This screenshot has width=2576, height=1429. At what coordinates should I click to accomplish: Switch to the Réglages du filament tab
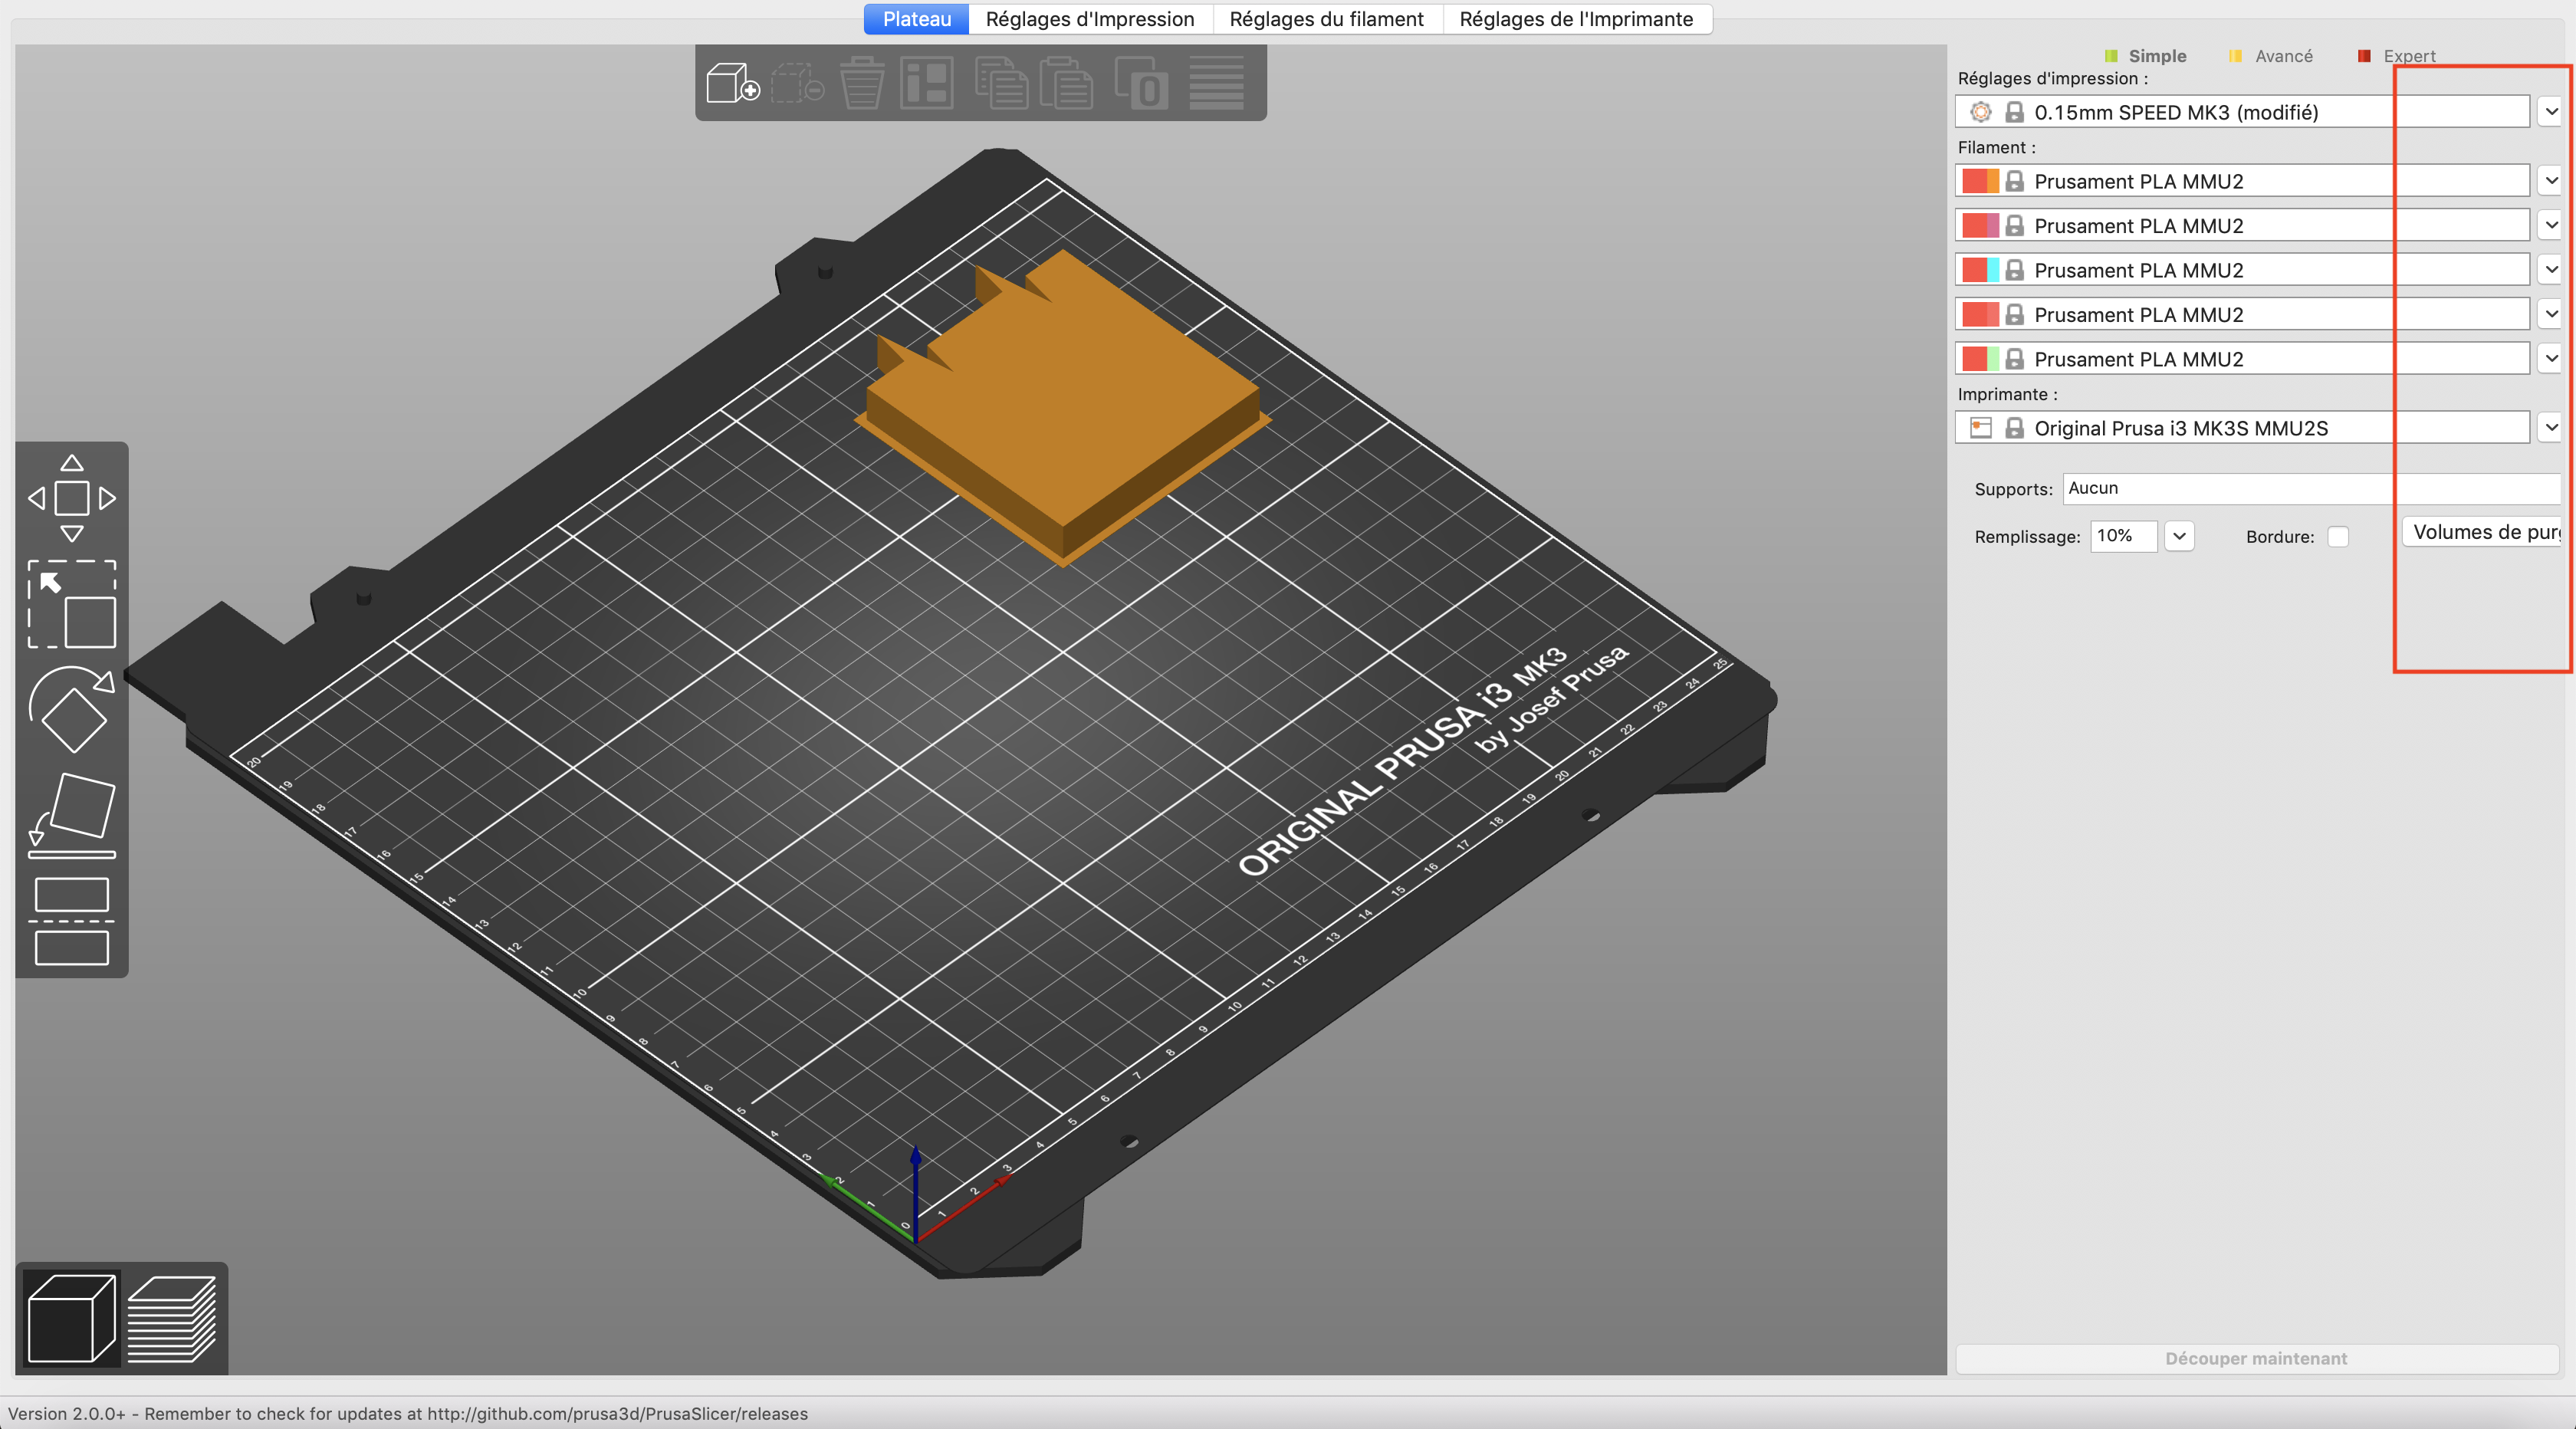[x=1326, y=19]
